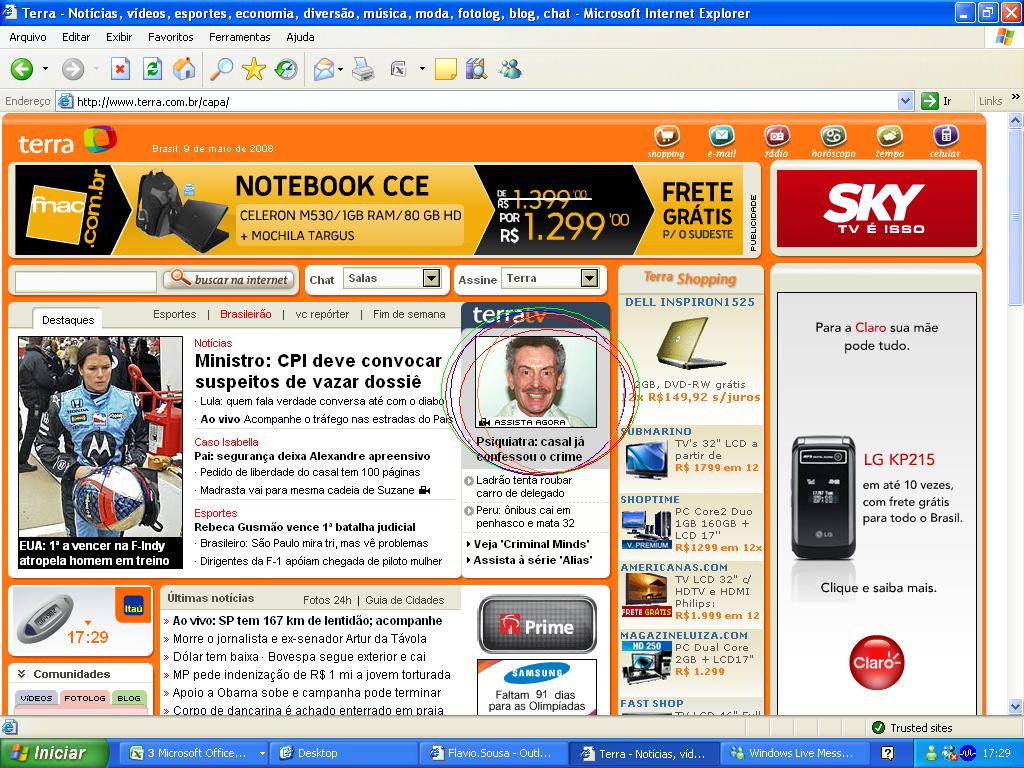
Task: Click the Terra logo at top left
Action: coord(67,141)
